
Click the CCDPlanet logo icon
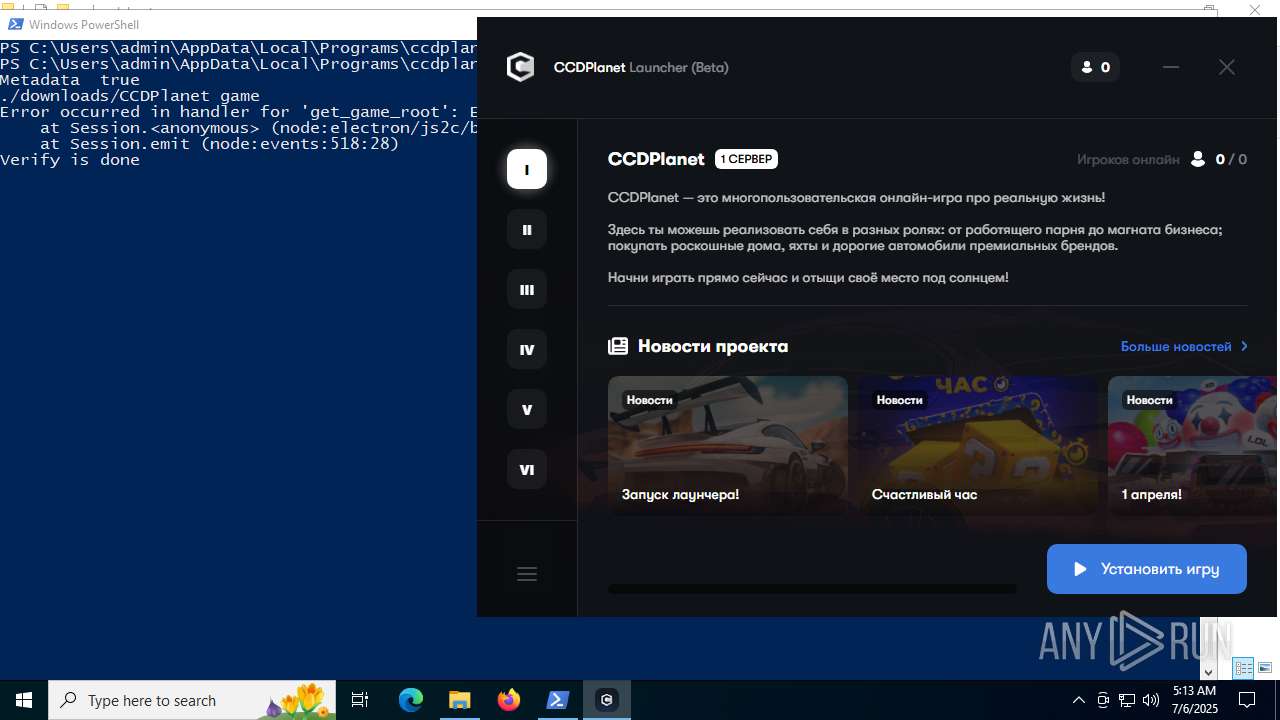coord(520,67)
